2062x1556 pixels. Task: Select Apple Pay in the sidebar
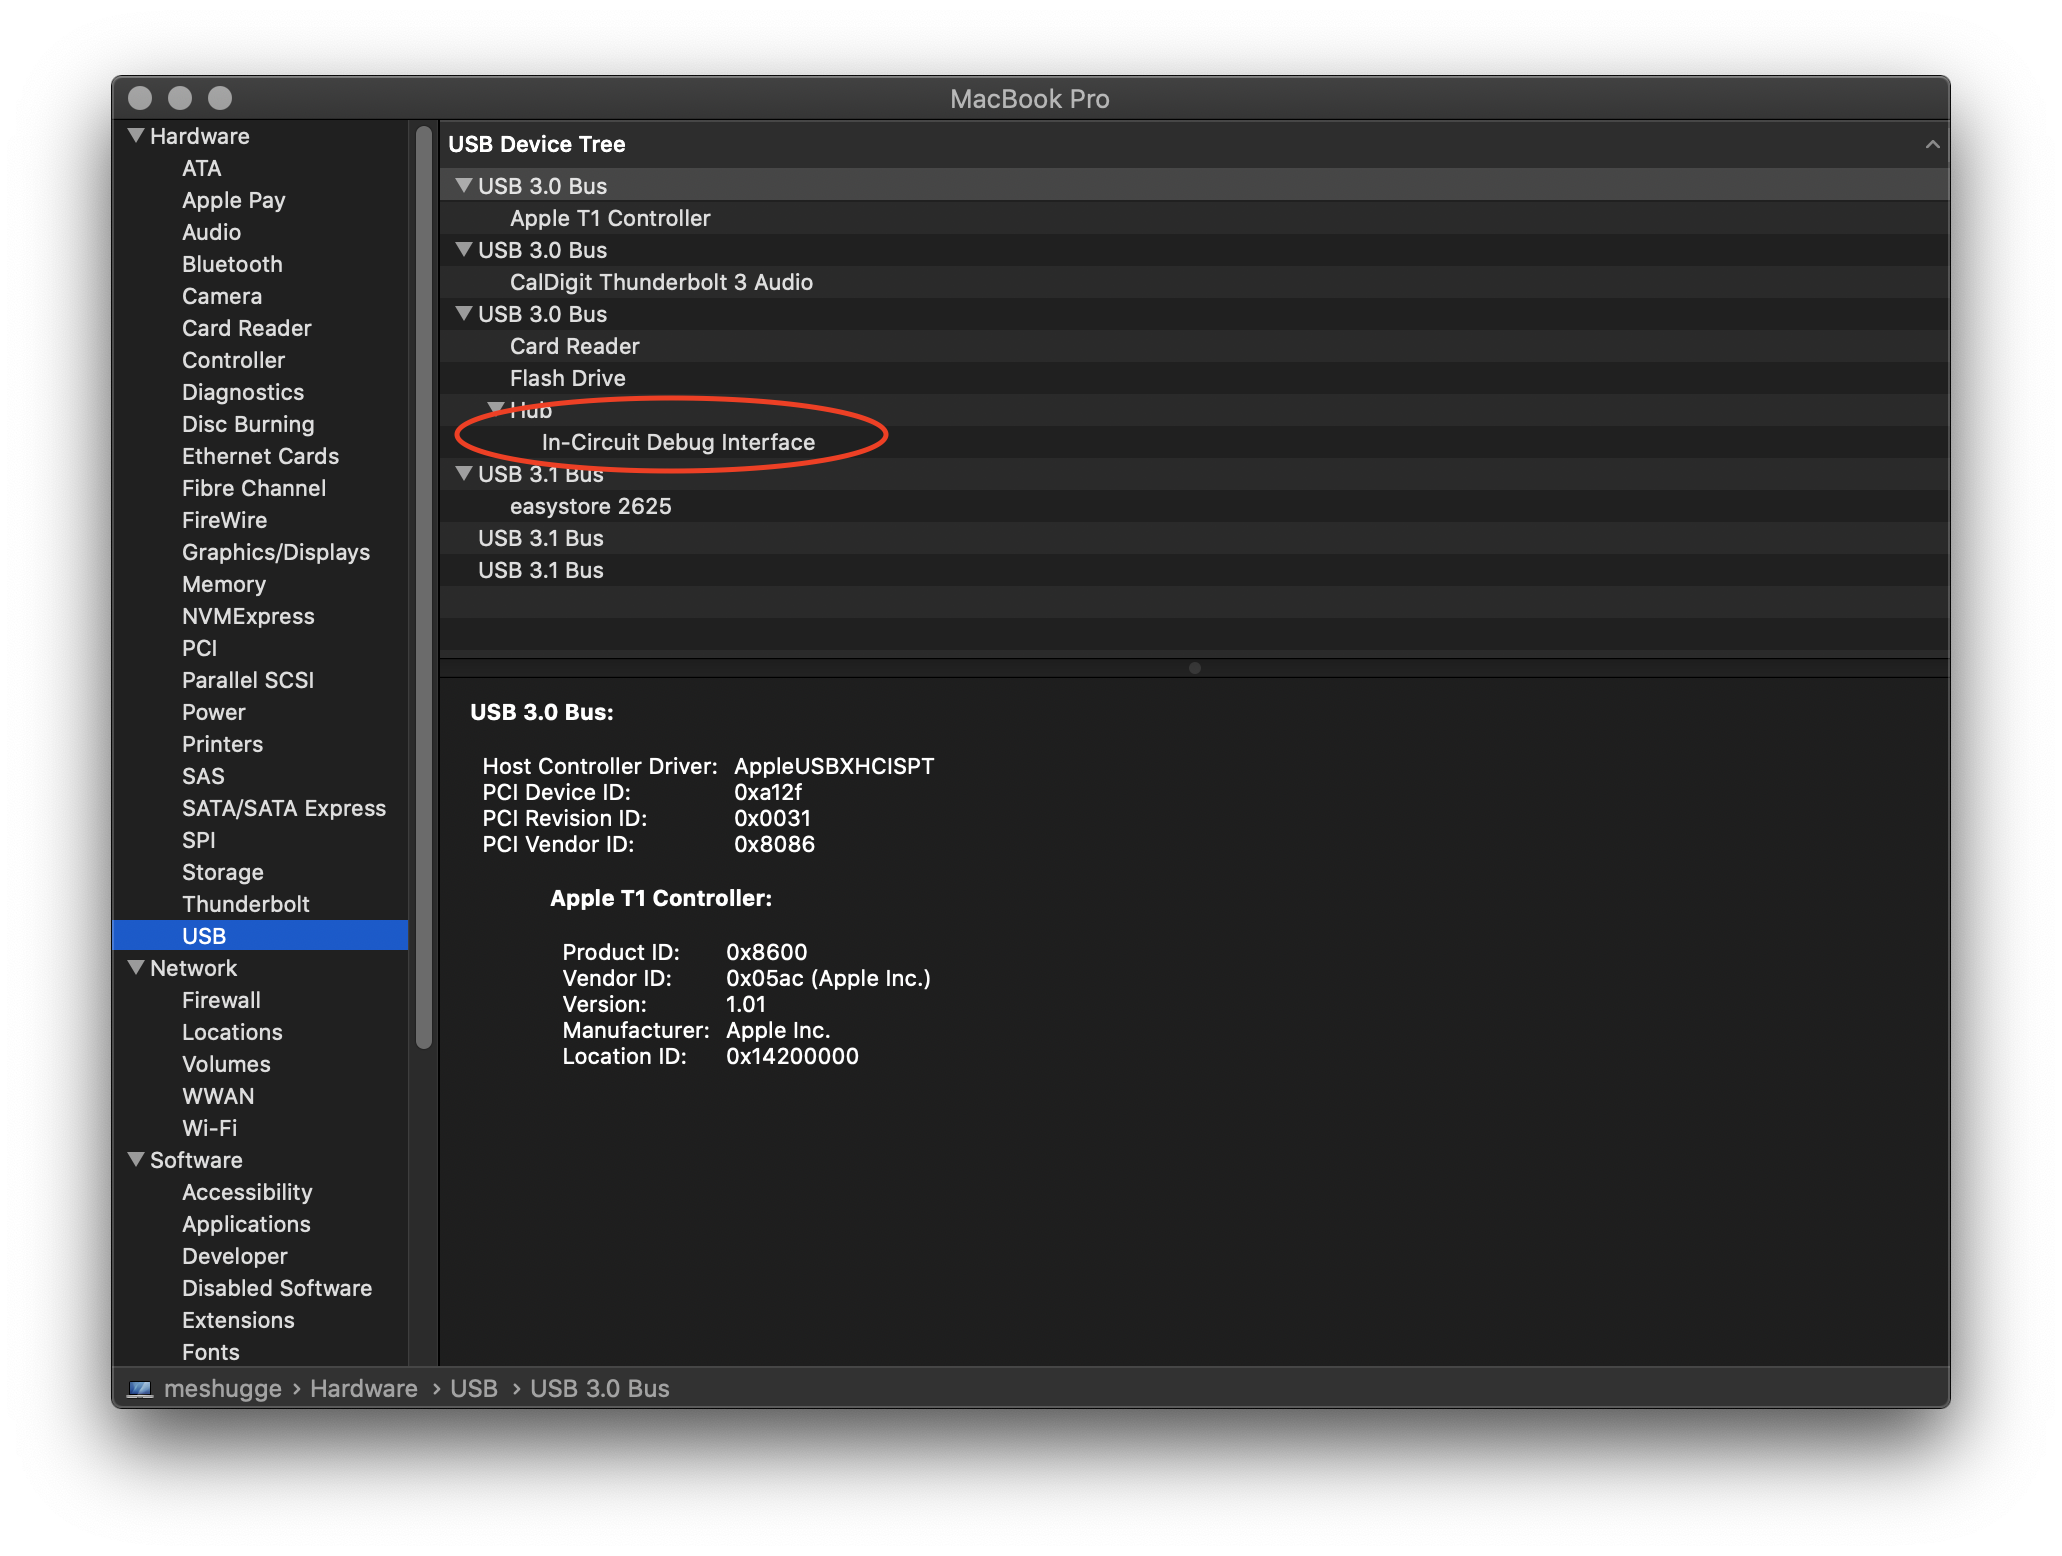click(x=233, y=200)
